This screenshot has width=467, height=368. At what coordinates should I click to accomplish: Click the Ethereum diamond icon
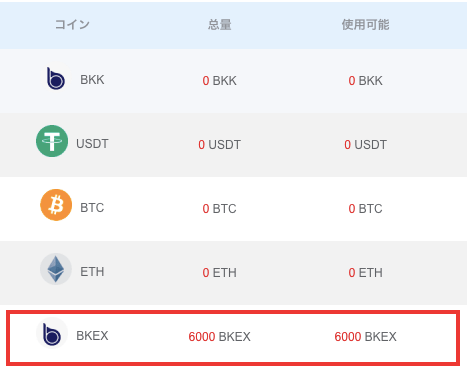coord(56,269)
